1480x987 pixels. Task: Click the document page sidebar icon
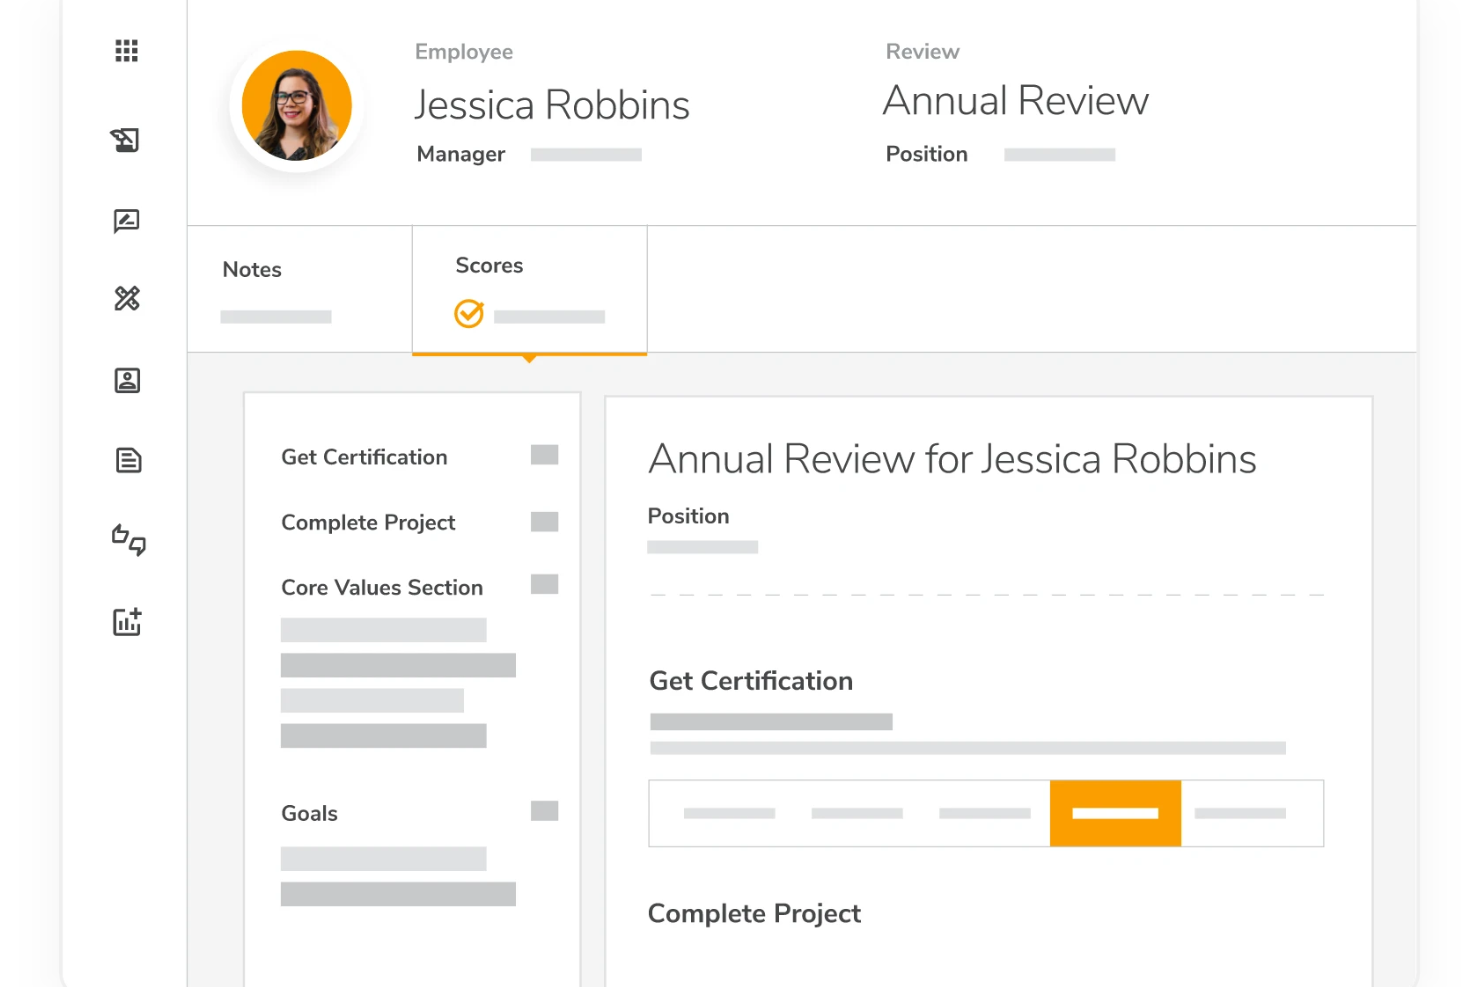pyautogui.click(x=128, y=460)
